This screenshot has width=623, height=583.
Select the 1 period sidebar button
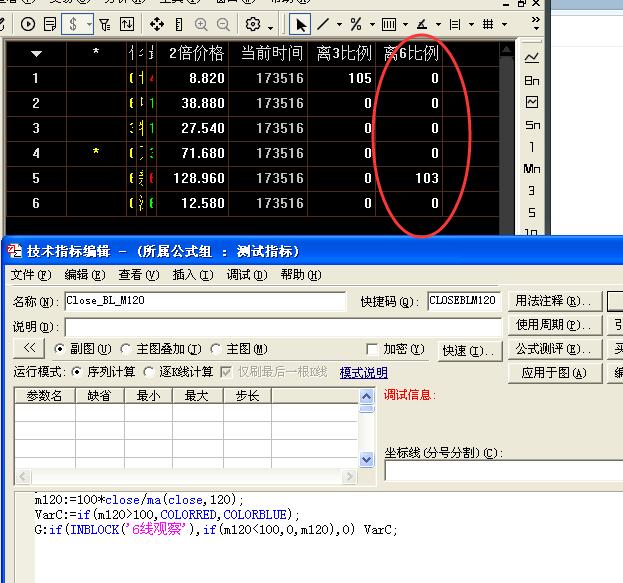tap(532, 147)
